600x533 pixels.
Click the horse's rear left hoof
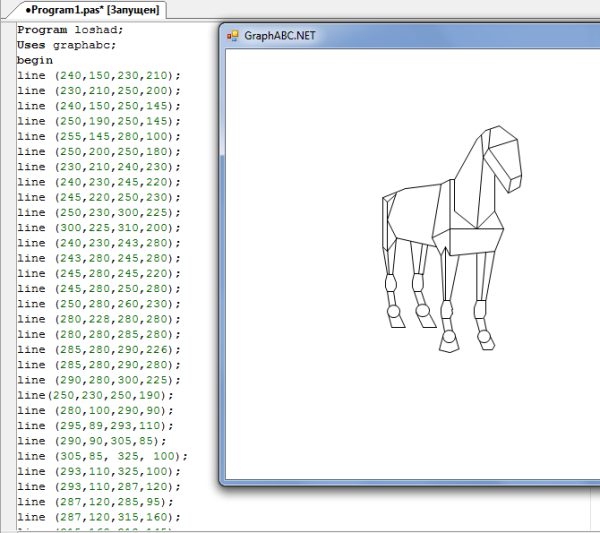pyautogui.click(x=394, y=316)
